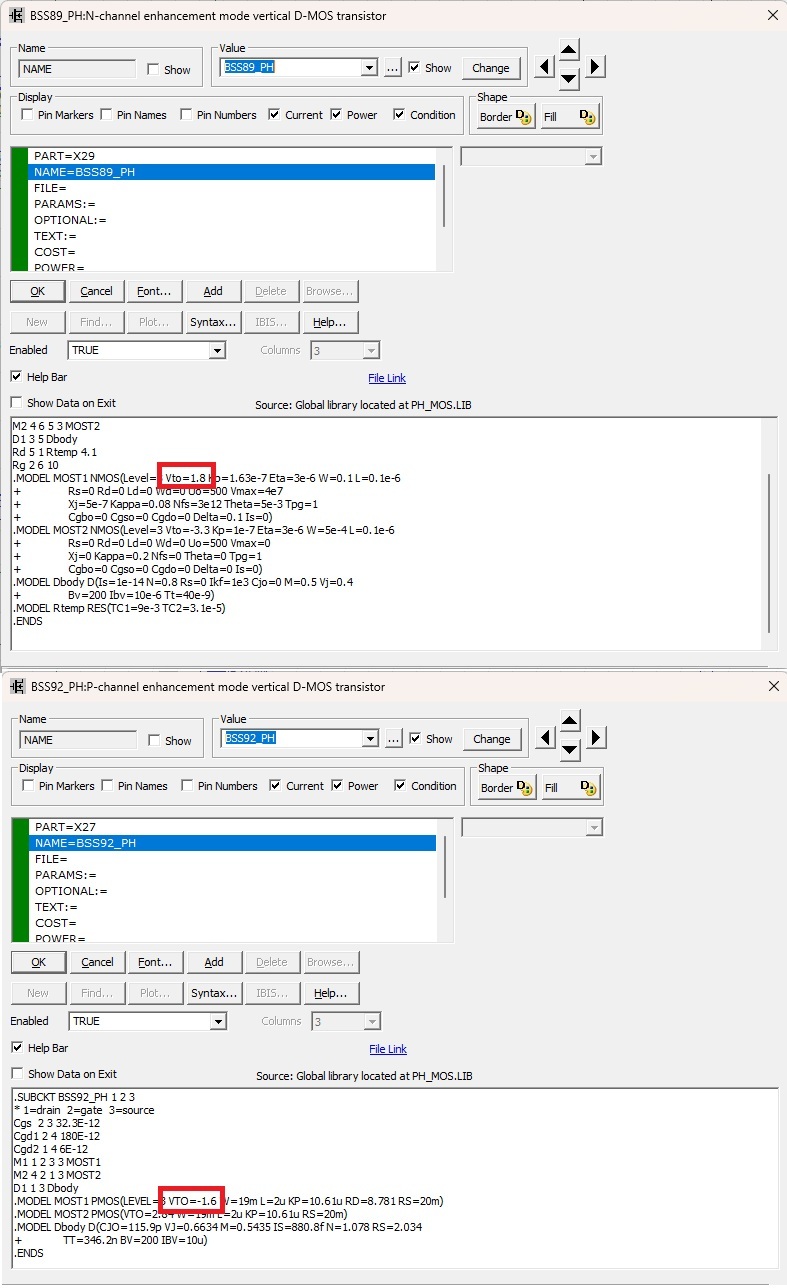Enable Pin Names in BSS89_PH dialog
The height and width of the screenshot is (1288, 787).
tap(107, 115)
